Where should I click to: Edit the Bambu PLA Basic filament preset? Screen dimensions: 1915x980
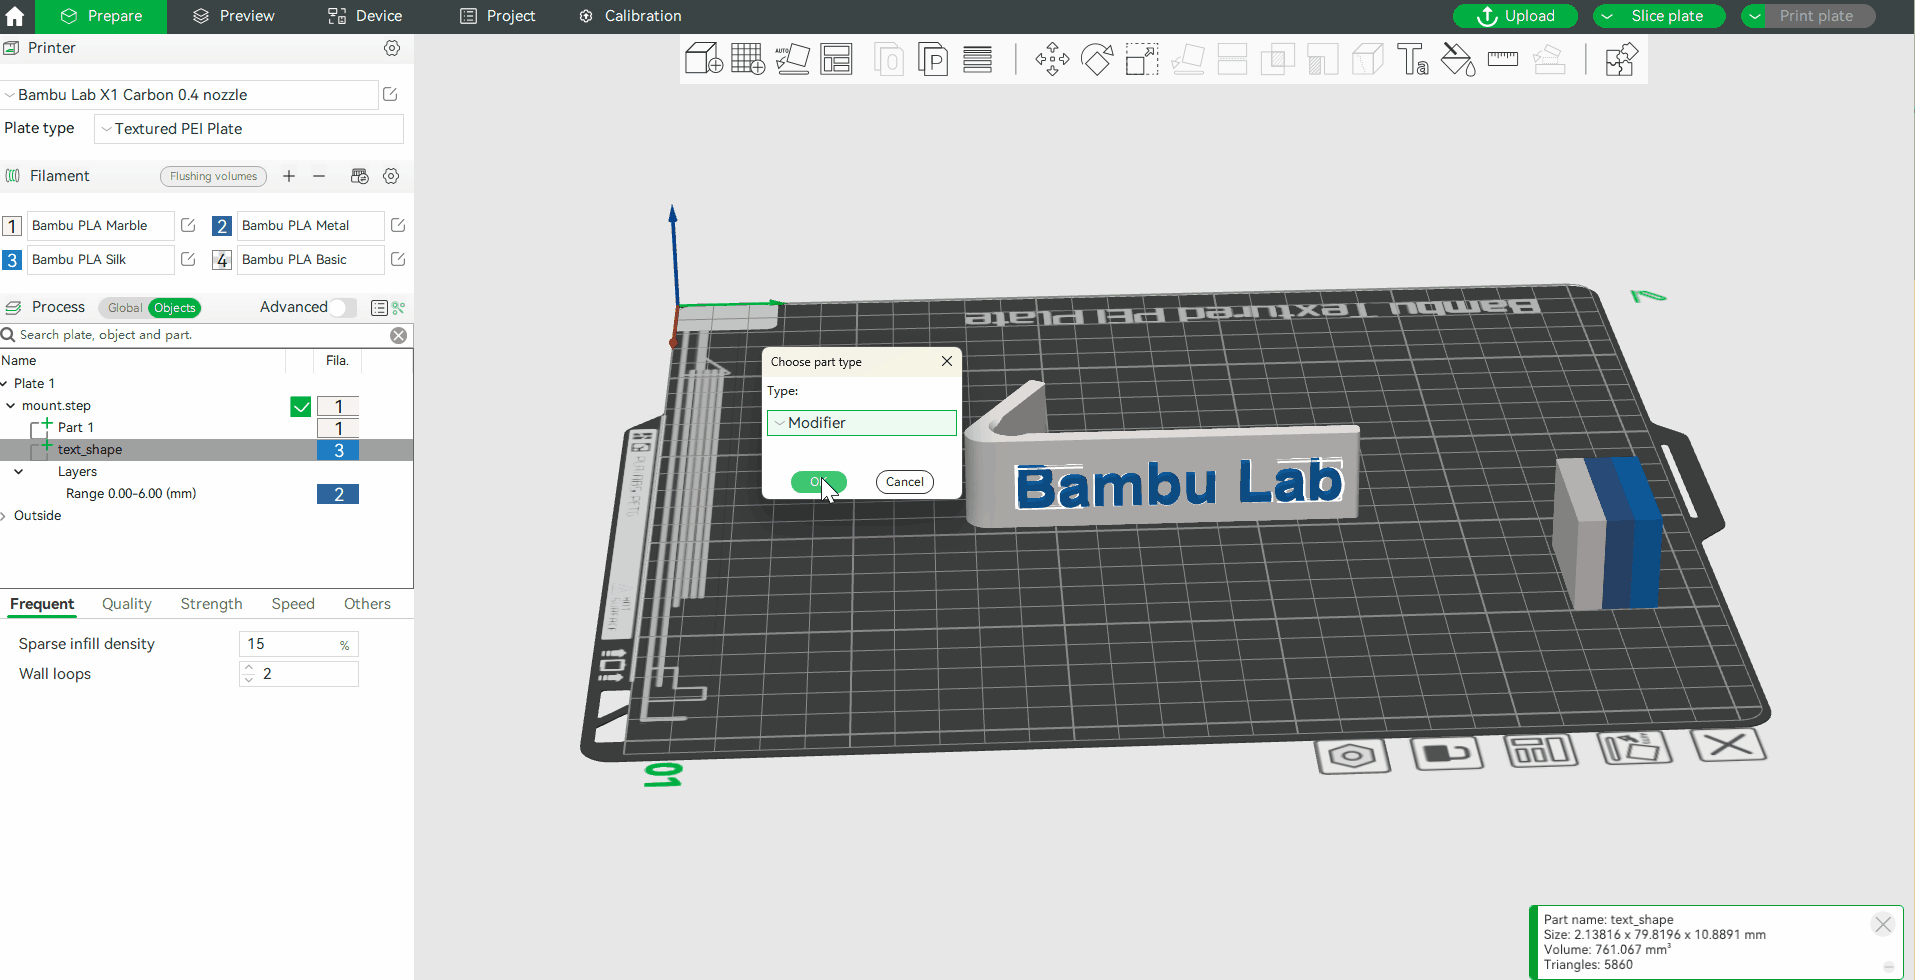[398, 259]
